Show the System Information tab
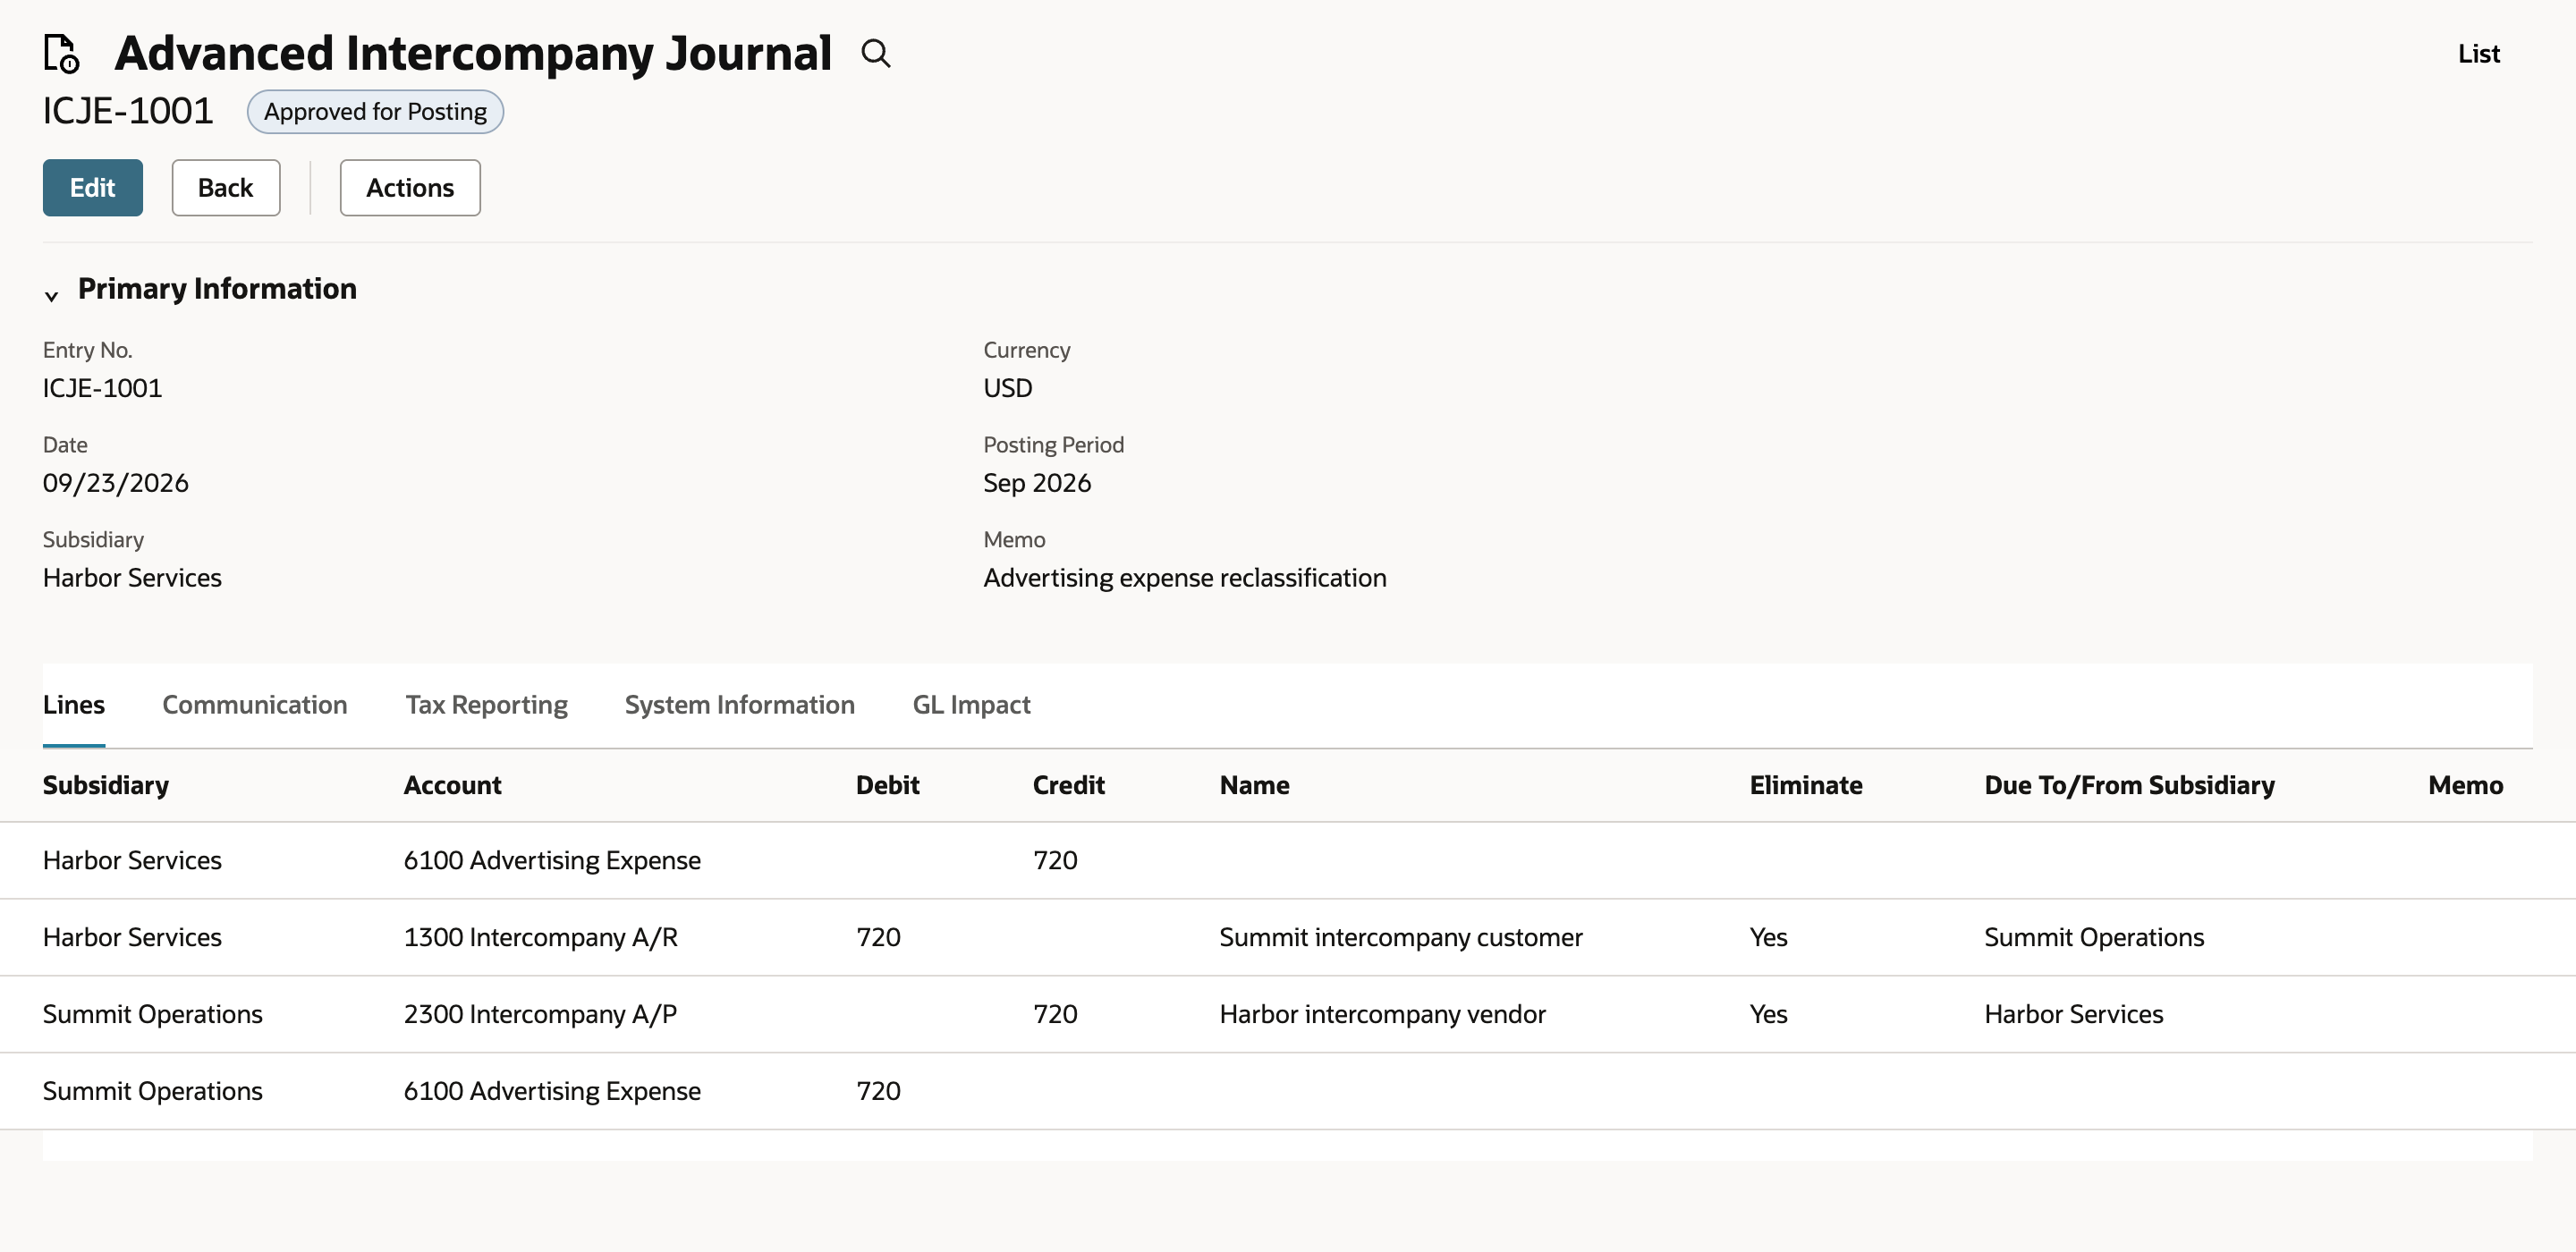Viewport: 2576px width, 1252px height. (740, 704)
